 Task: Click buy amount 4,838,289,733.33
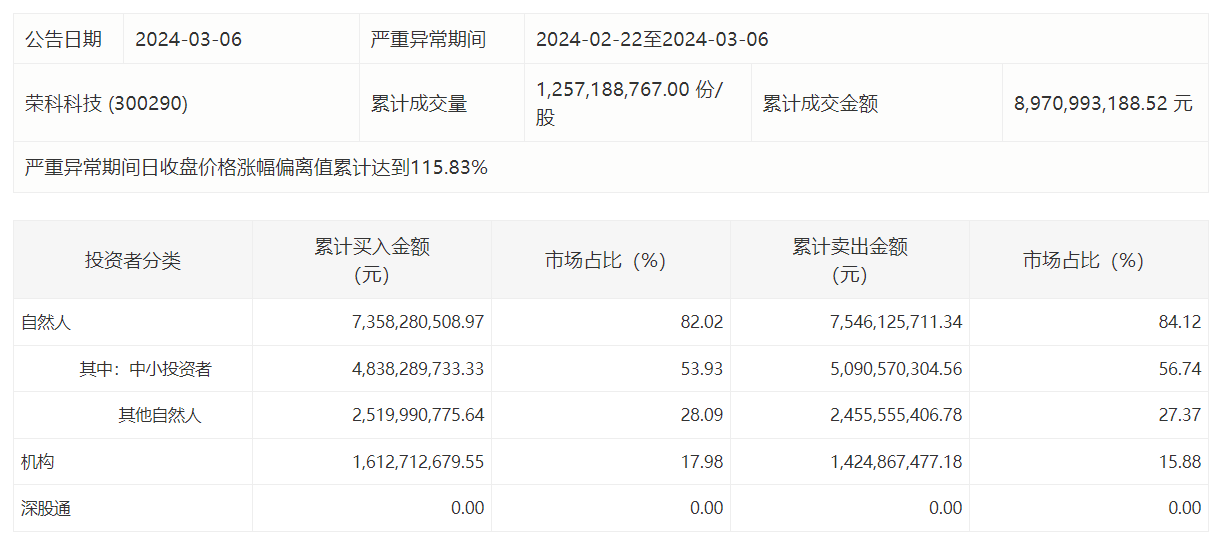coord(418,369)
